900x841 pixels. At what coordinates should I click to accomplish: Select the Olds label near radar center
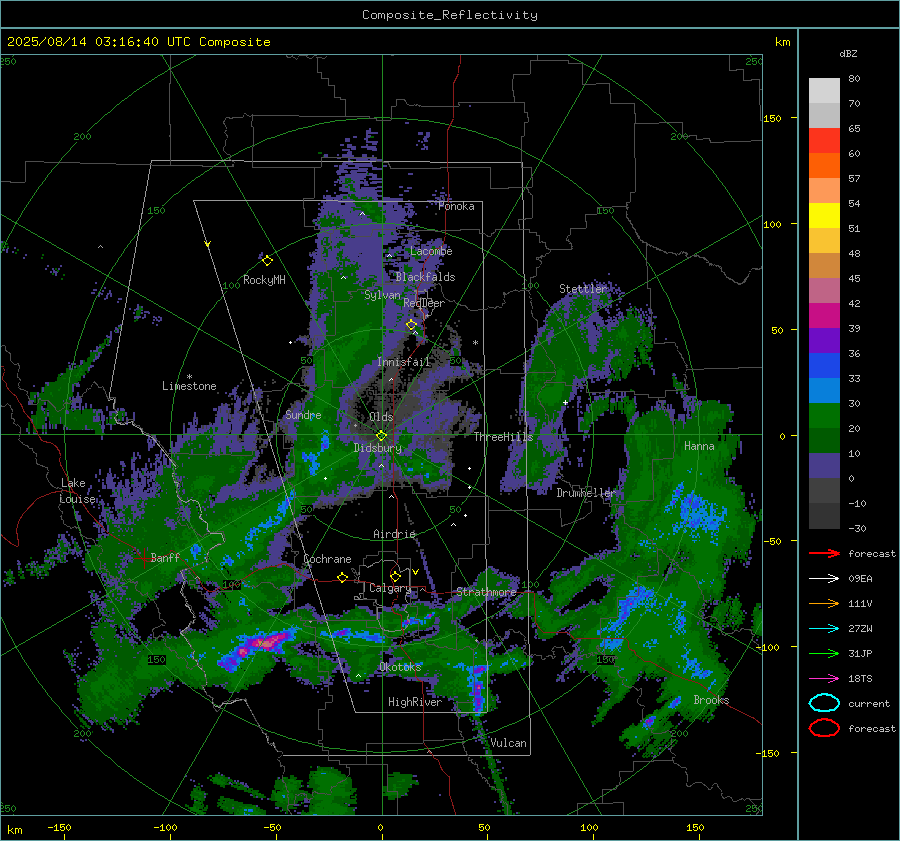point(381,417)
